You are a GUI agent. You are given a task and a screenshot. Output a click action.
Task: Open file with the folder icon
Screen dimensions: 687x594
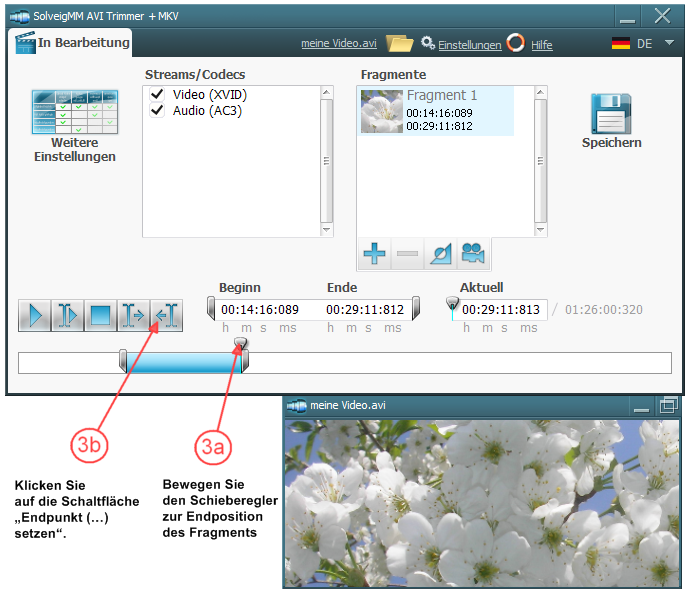click(399, 43)
